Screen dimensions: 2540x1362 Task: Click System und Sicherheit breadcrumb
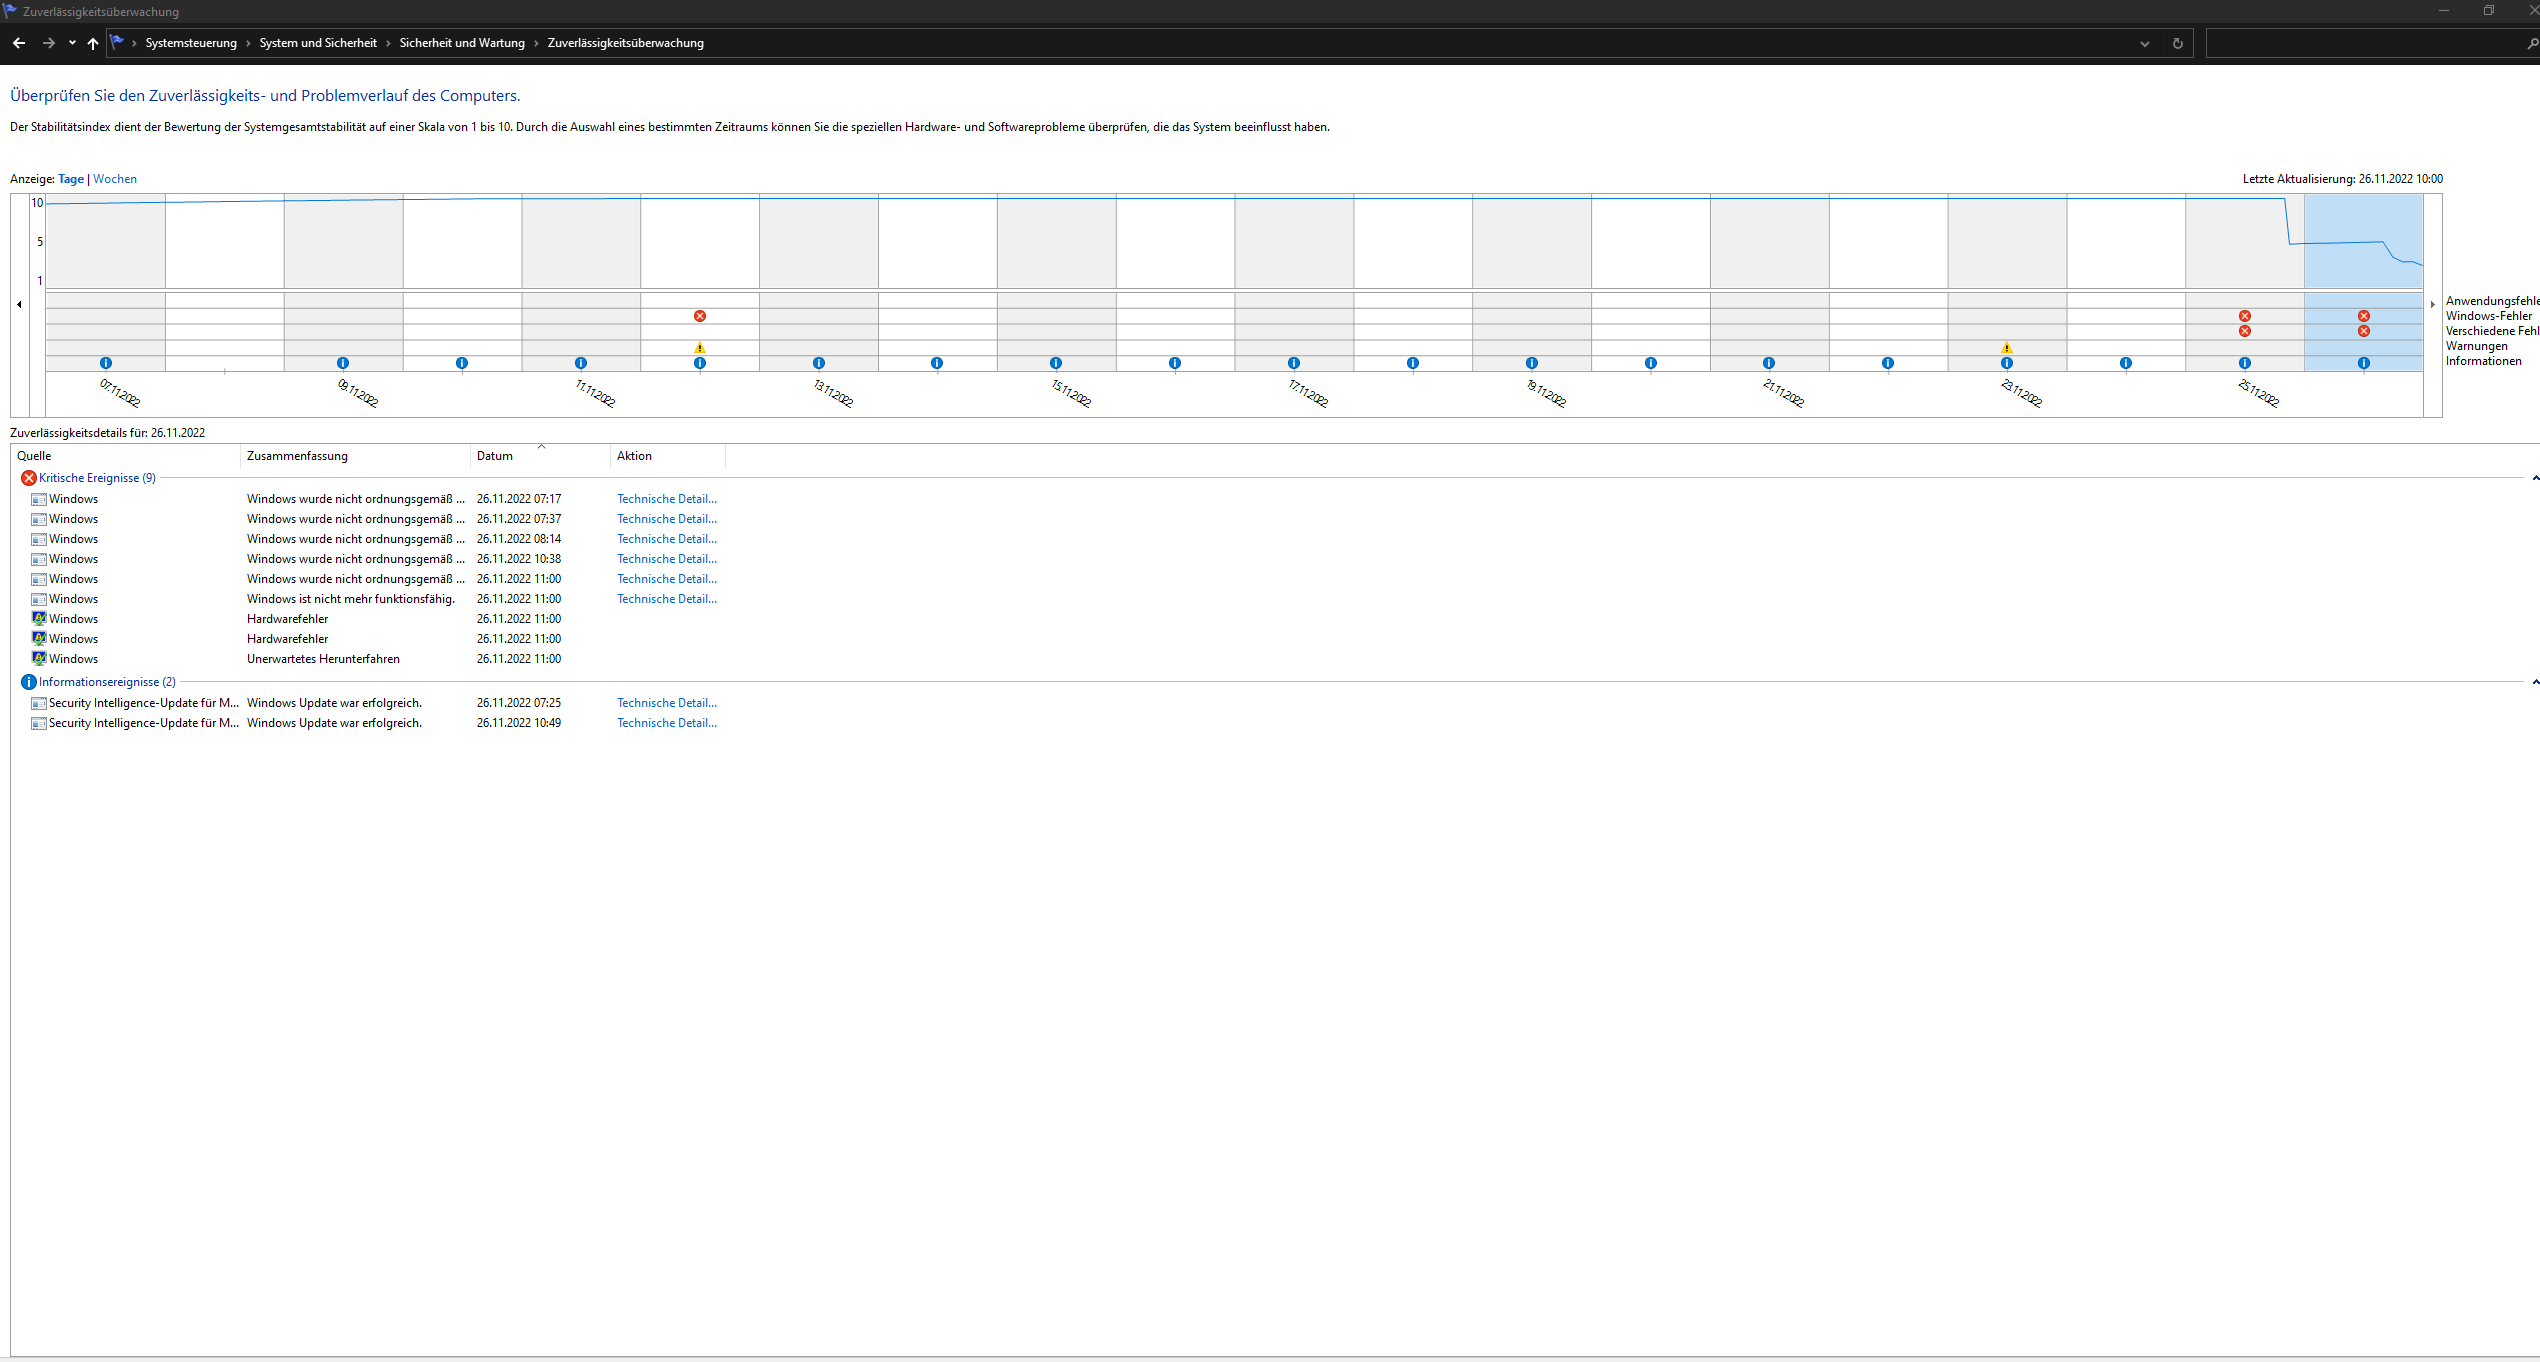coord(318,43)
